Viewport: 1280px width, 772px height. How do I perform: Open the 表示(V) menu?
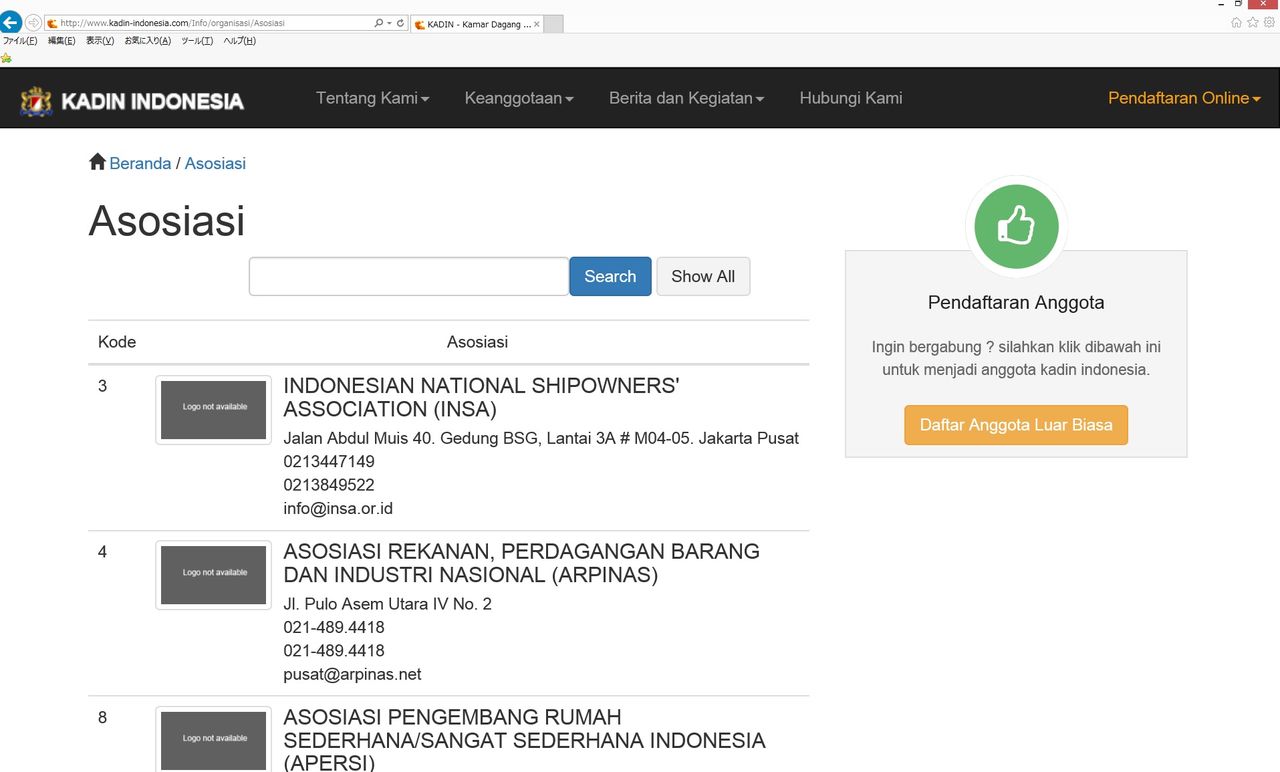100,41
